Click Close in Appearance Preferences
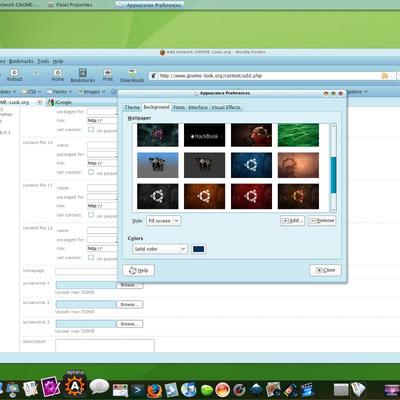Image resolution: width=400 pixels, height=400 pixels. [x=325, y=270]
